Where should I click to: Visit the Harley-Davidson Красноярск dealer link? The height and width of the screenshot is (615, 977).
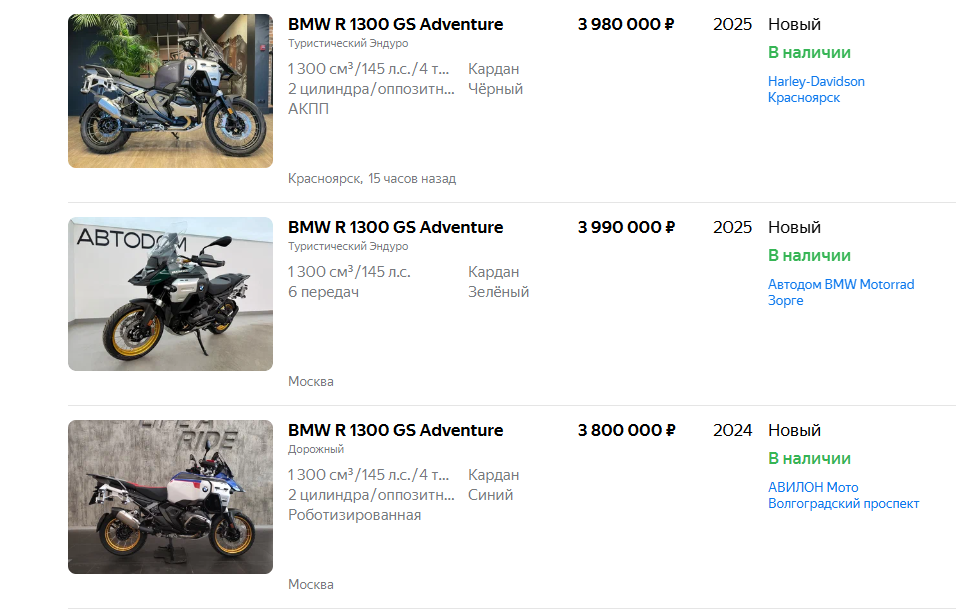[816, 89]
